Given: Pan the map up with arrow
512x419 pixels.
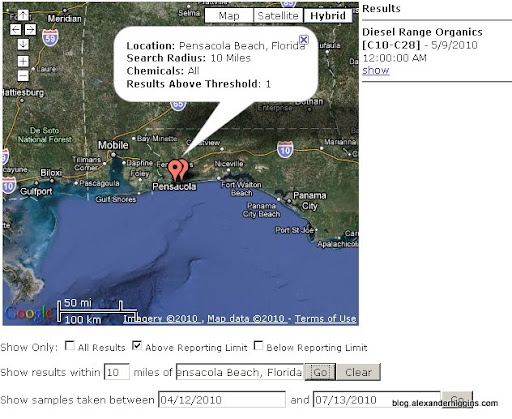Looking at the screenshot, I should coord(23,15).
